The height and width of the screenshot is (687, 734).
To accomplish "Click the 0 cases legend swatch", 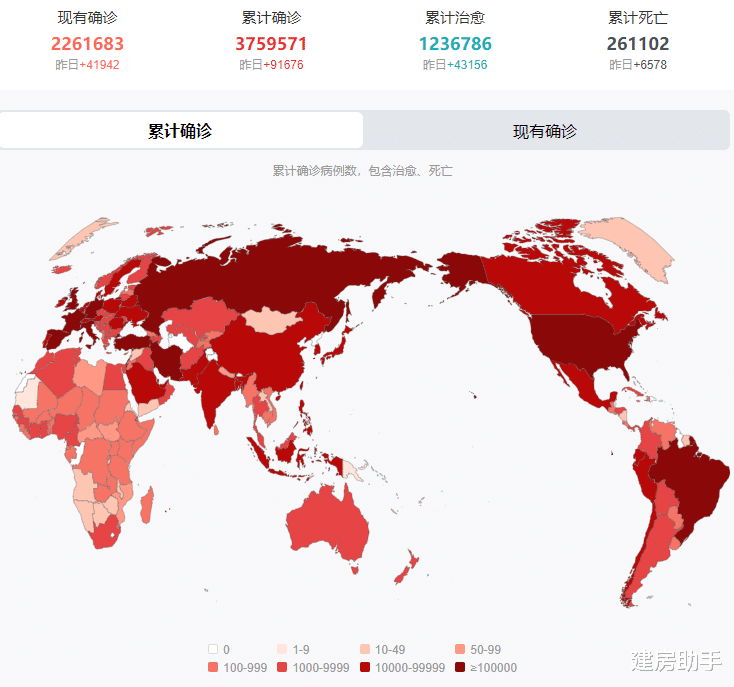I will click(x=213, y=649).
